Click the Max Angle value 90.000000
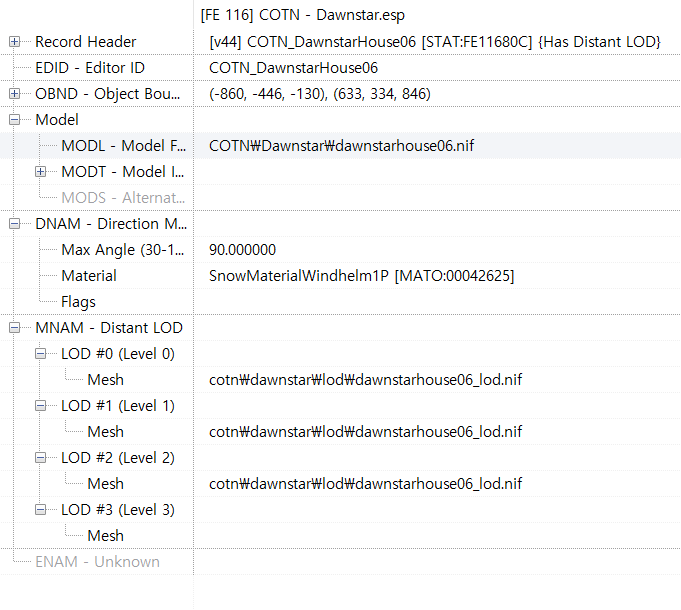Screen dimensions: 681x610 pos(243,250)
